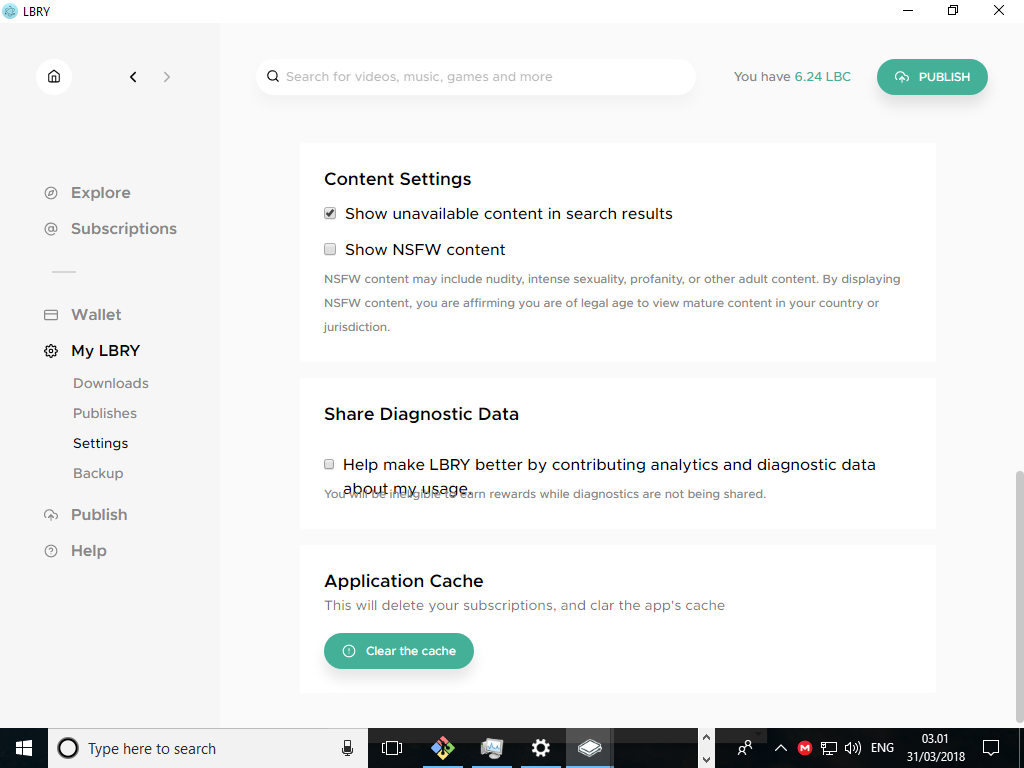The image size is (1024, 768).
Task: Click the Cortana microphone icon
Action: 347,748
